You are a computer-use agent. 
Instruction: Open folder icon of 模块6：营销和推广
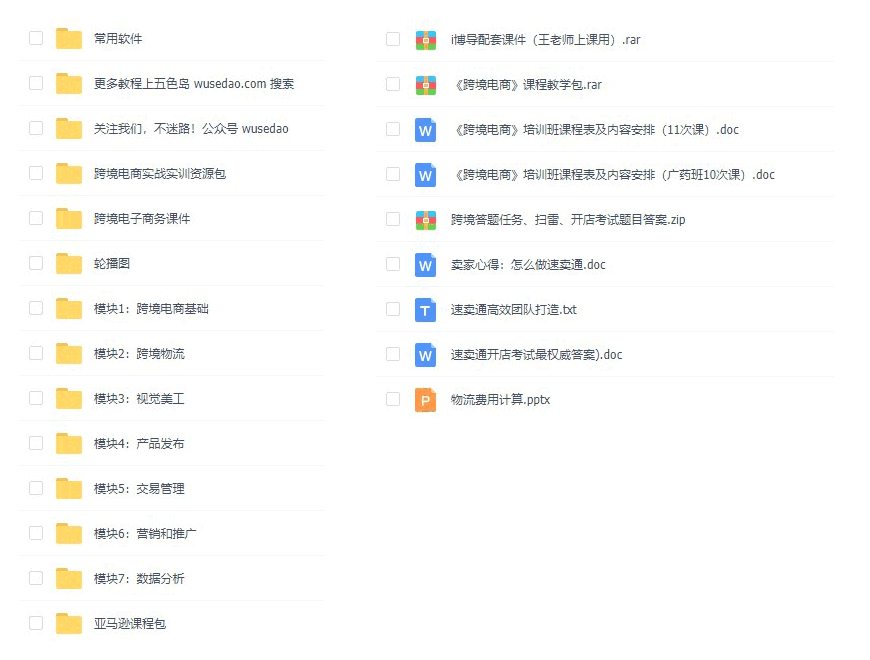(69, 533)
